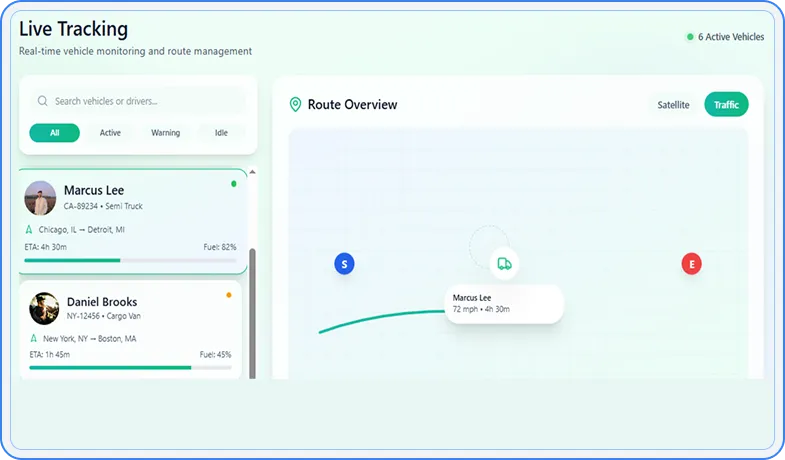Select the All vehicles filter
Screen dimensions: 785x460
pyautogui.click(x=54, y=133)
